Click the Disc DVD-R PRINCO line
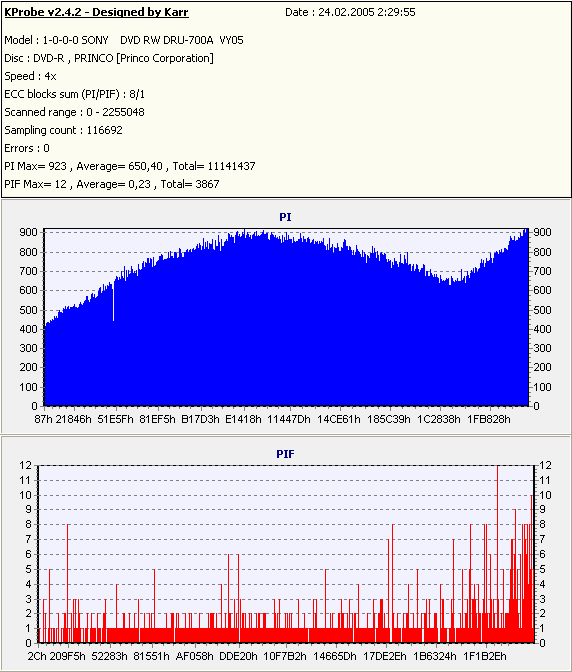 109,58
